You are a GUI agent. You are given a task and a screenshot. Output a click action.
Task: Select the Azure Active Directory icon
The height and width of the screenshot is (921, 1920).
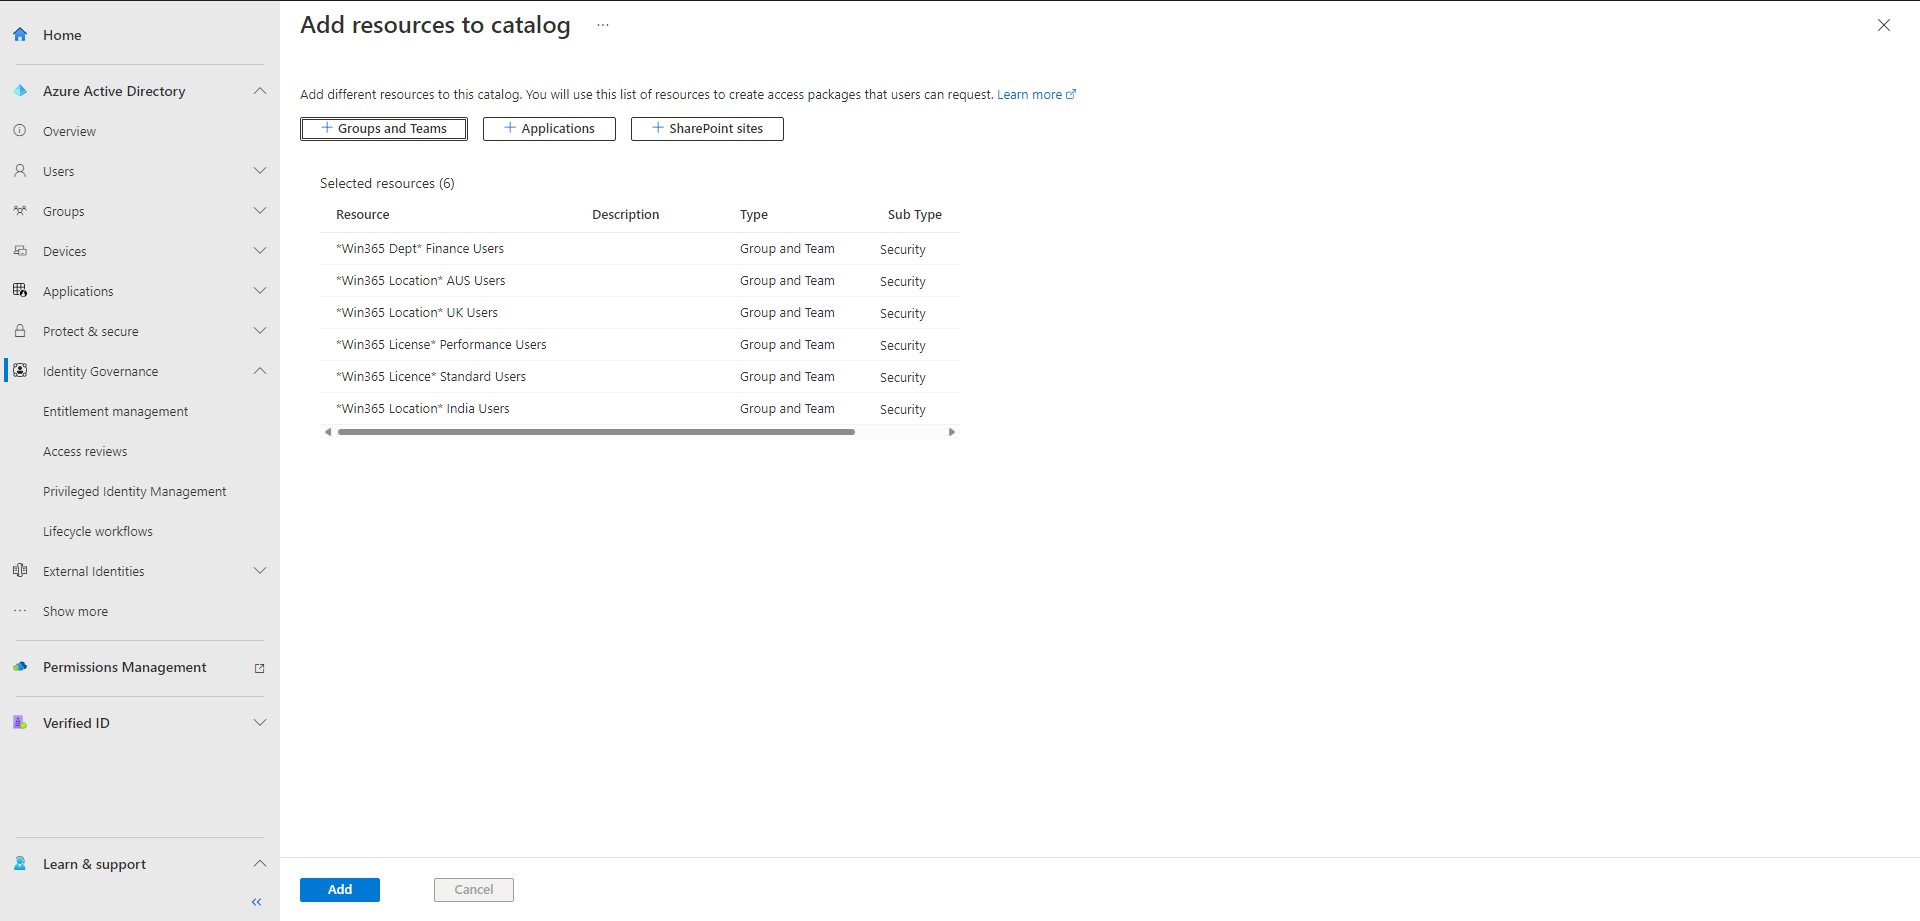(x=19, y=90)
